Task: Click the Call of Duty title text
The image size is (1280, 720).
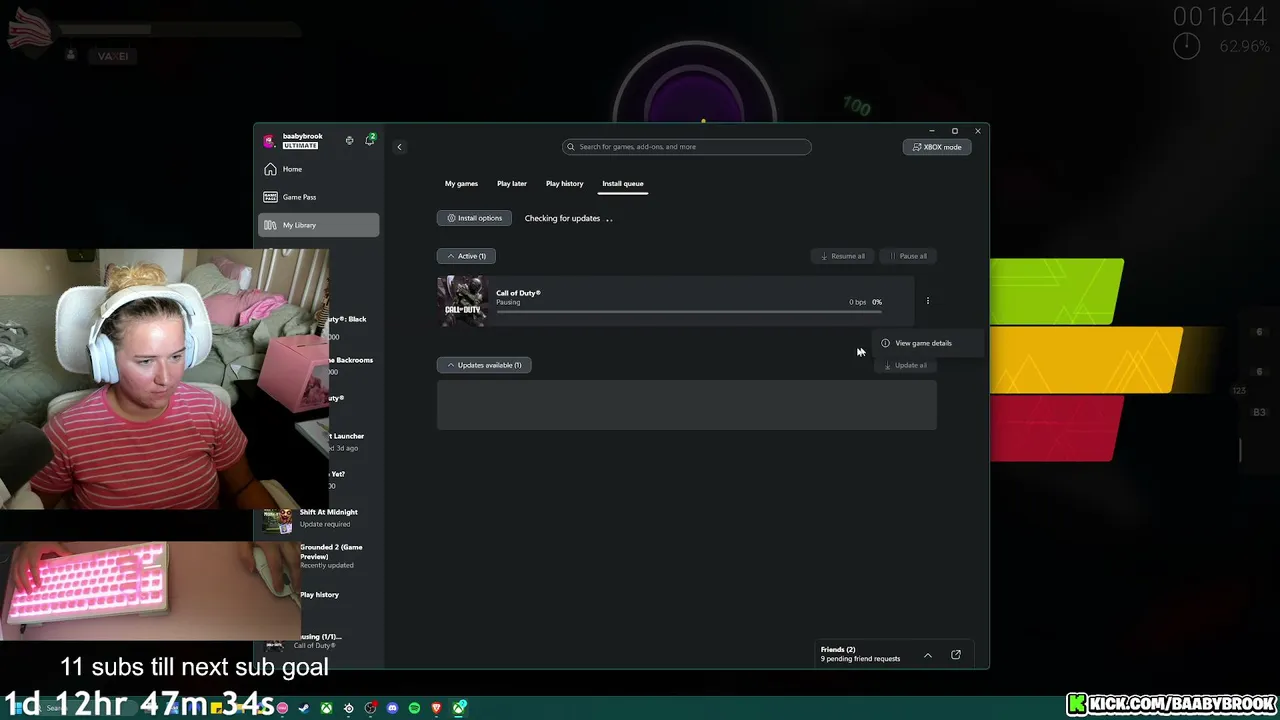Action: [518, 293]
